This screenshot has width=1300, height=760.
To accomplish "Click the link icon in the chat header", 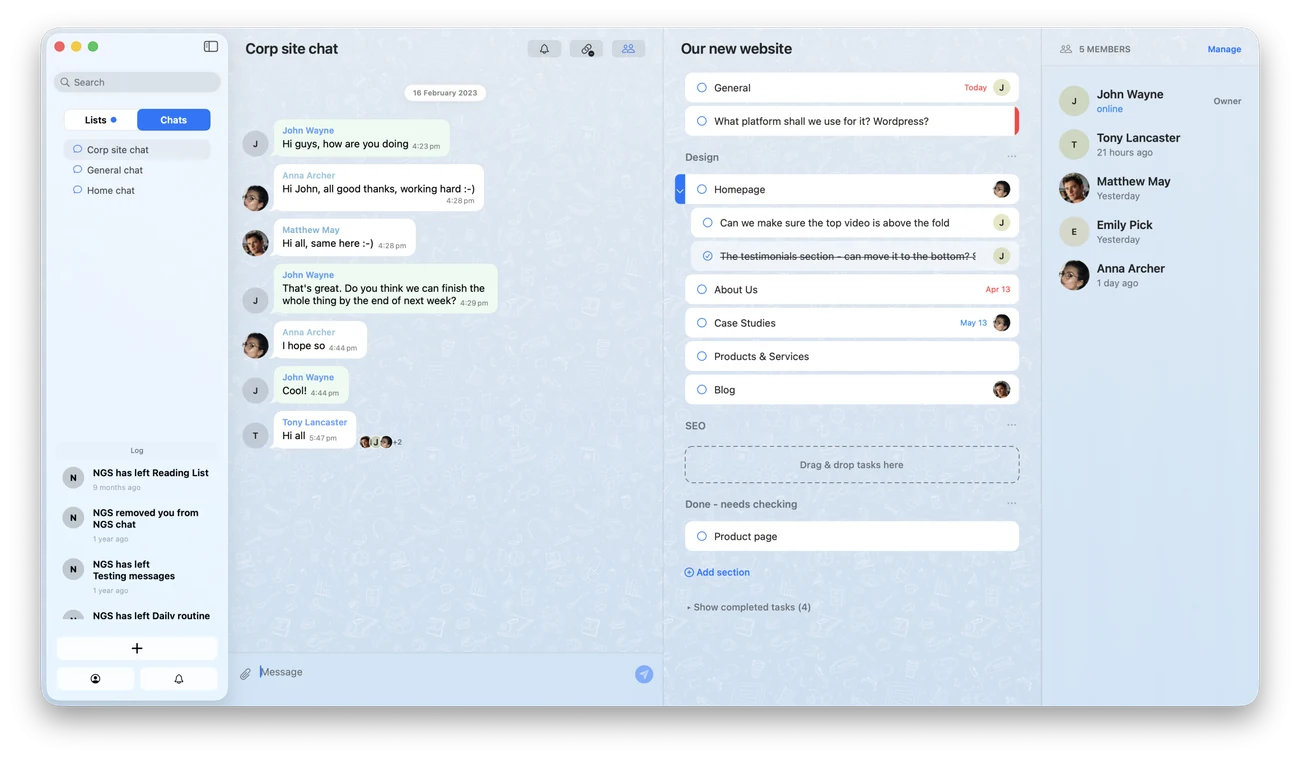I will tap(587, 49).
